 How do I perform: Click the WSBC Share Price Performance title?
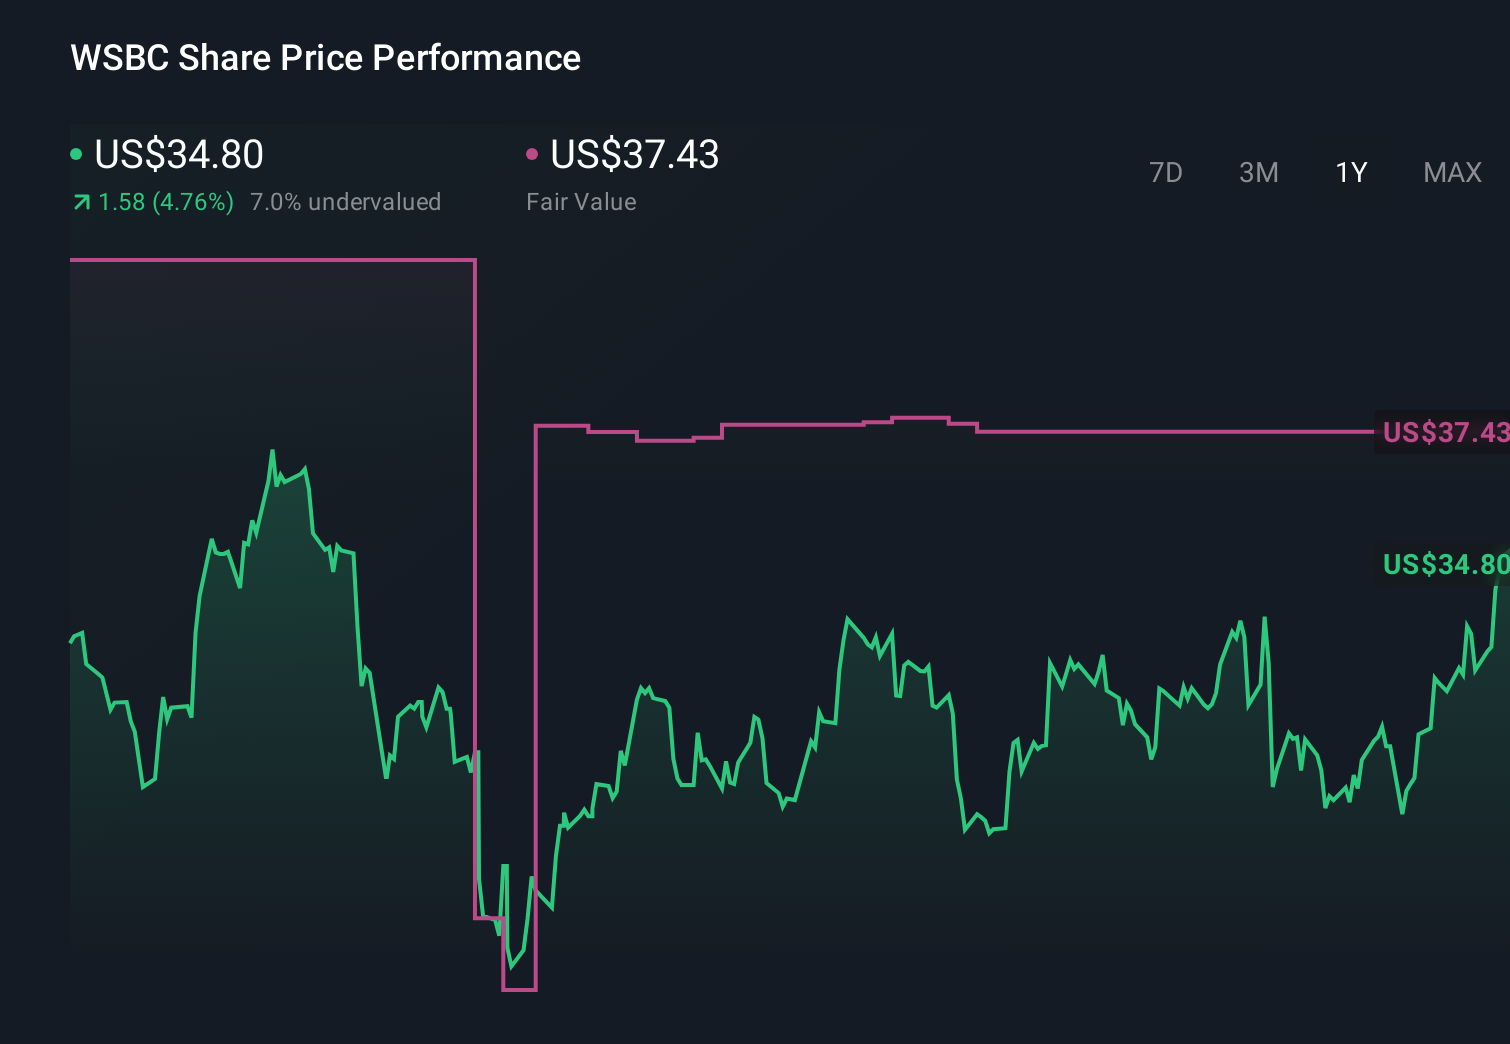pyautogui.click(x=324, y=57)
